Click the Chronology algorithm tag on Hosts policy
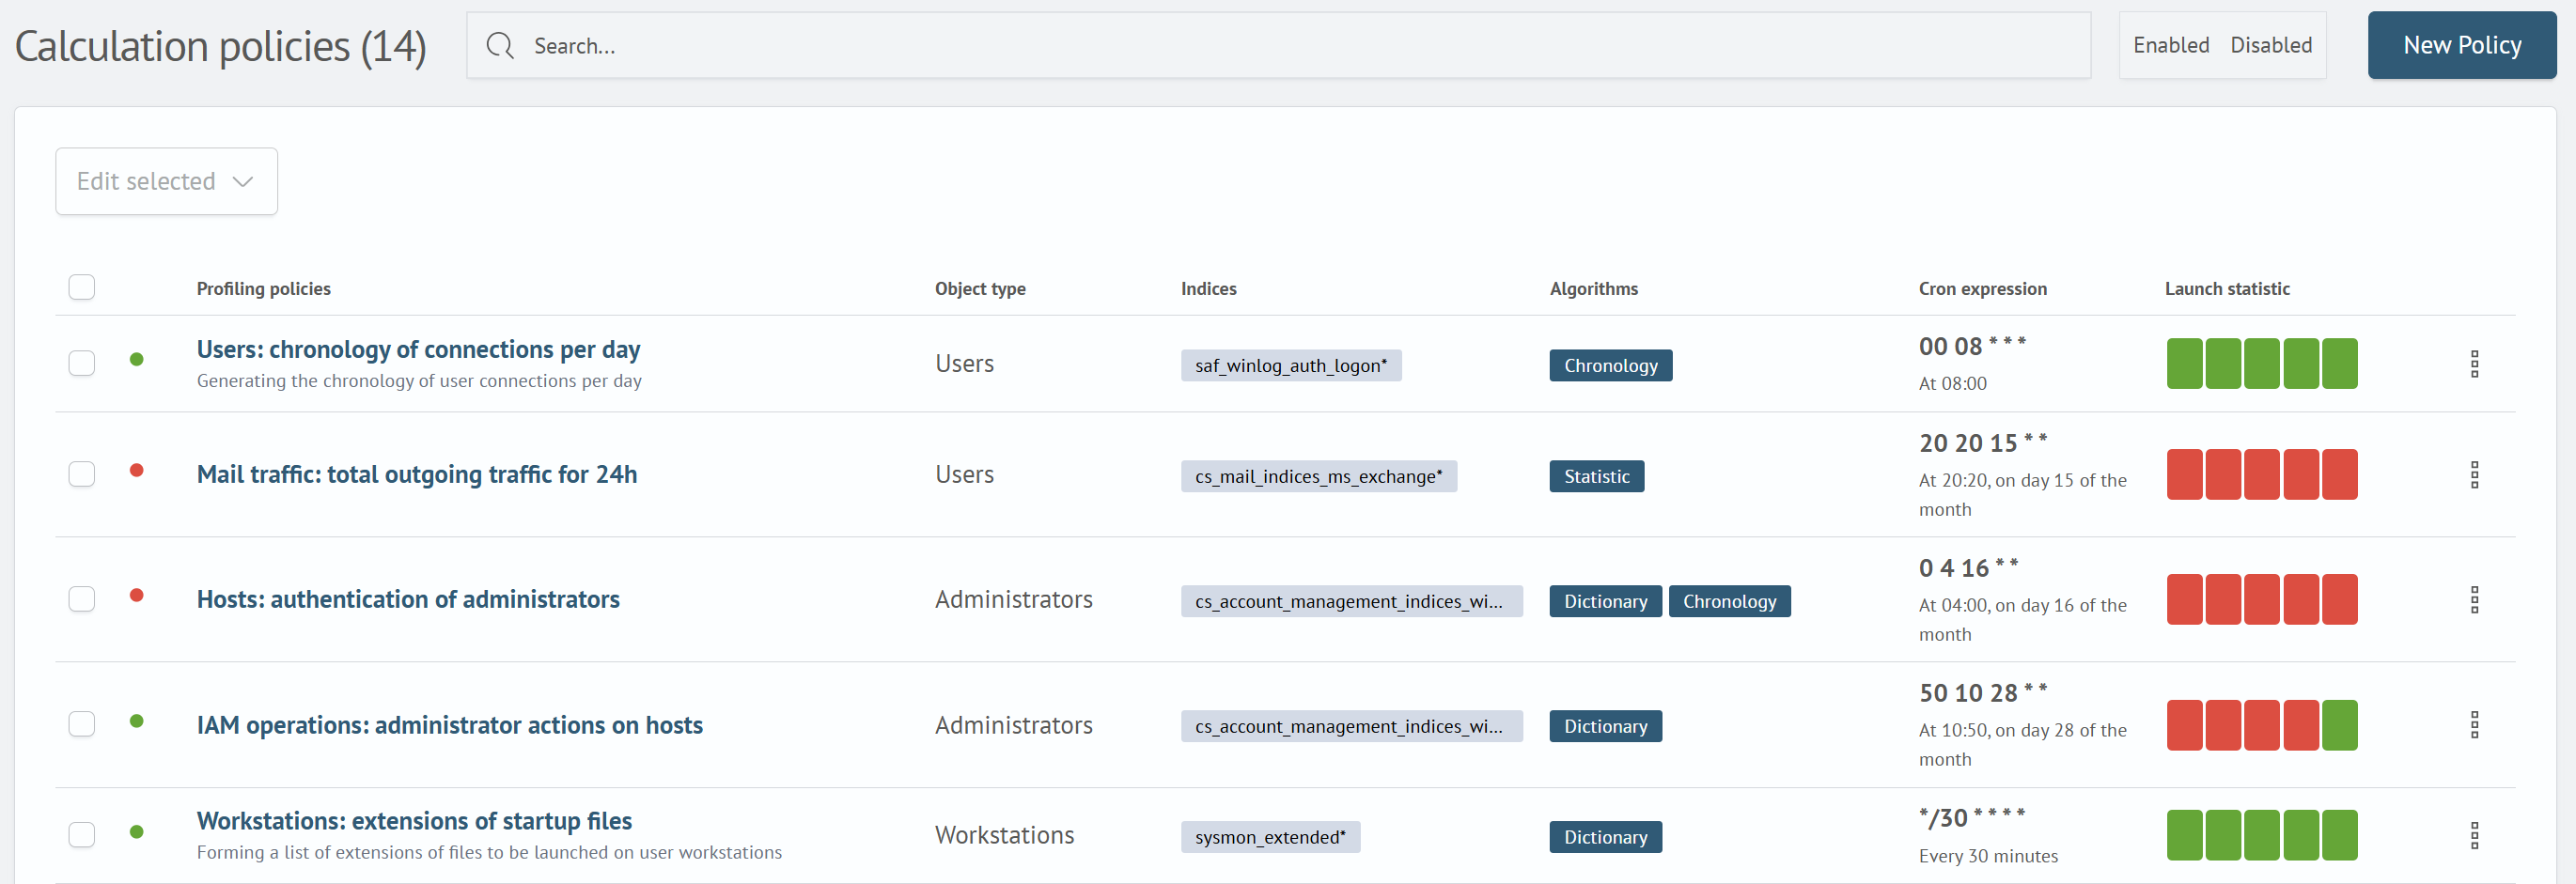 1729,600
